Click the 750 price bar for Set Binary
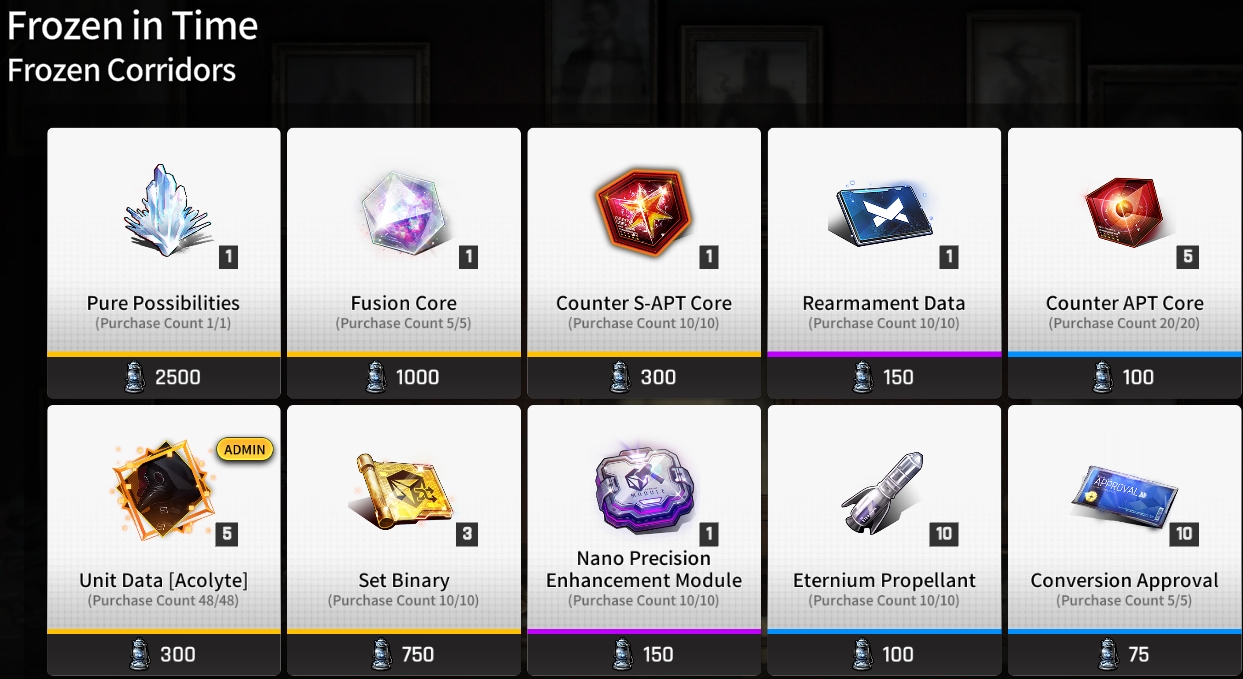The width and height of the screenshot is (1243, 679). point(404,654)
